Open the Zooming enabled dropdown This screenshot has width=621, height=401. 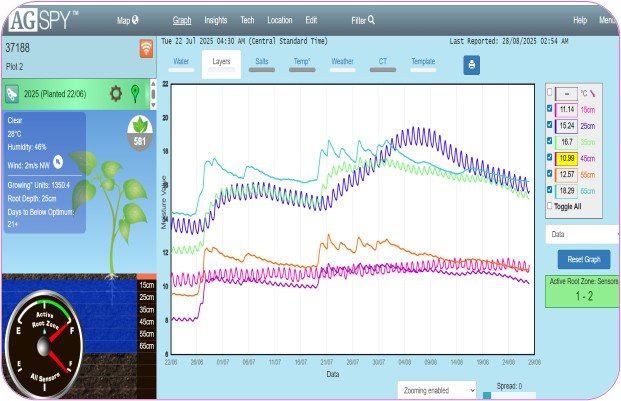(436, 389)
